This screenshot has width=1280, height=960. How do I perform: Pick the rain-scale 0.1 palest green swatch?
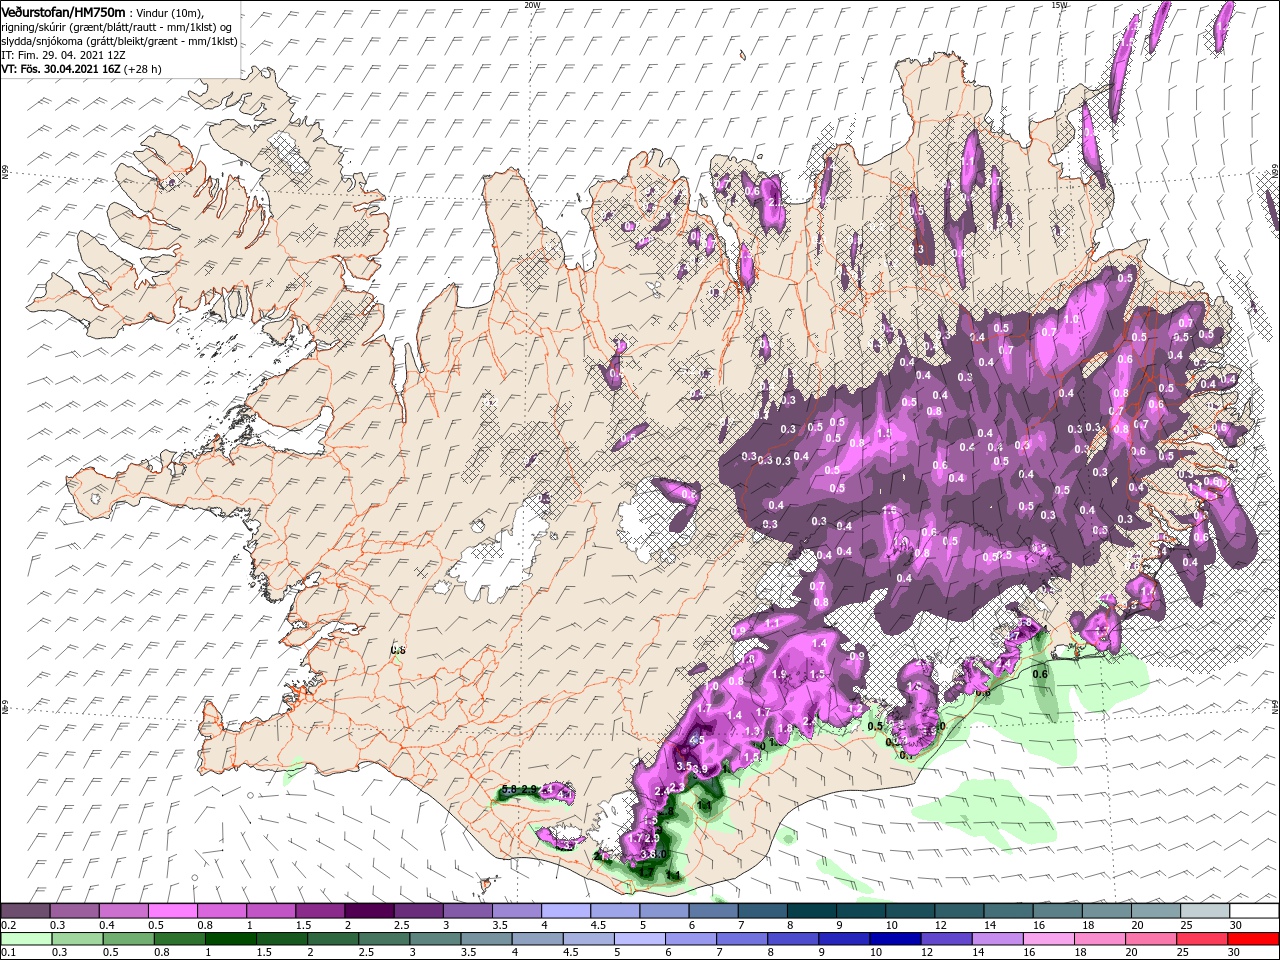coord(26,939)
